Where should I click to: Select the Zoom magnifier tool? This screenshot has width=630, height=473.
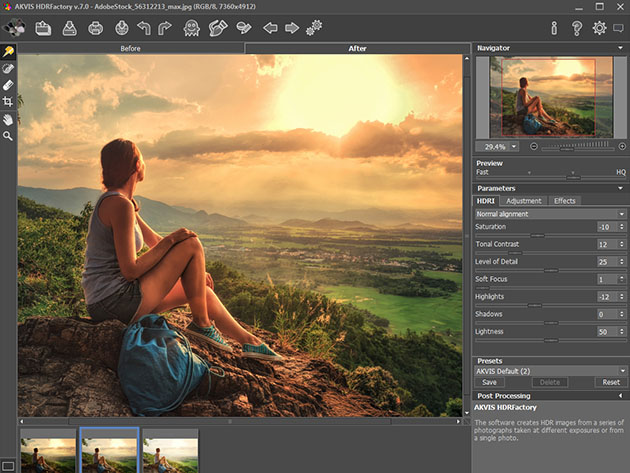[x=8, y=135]
